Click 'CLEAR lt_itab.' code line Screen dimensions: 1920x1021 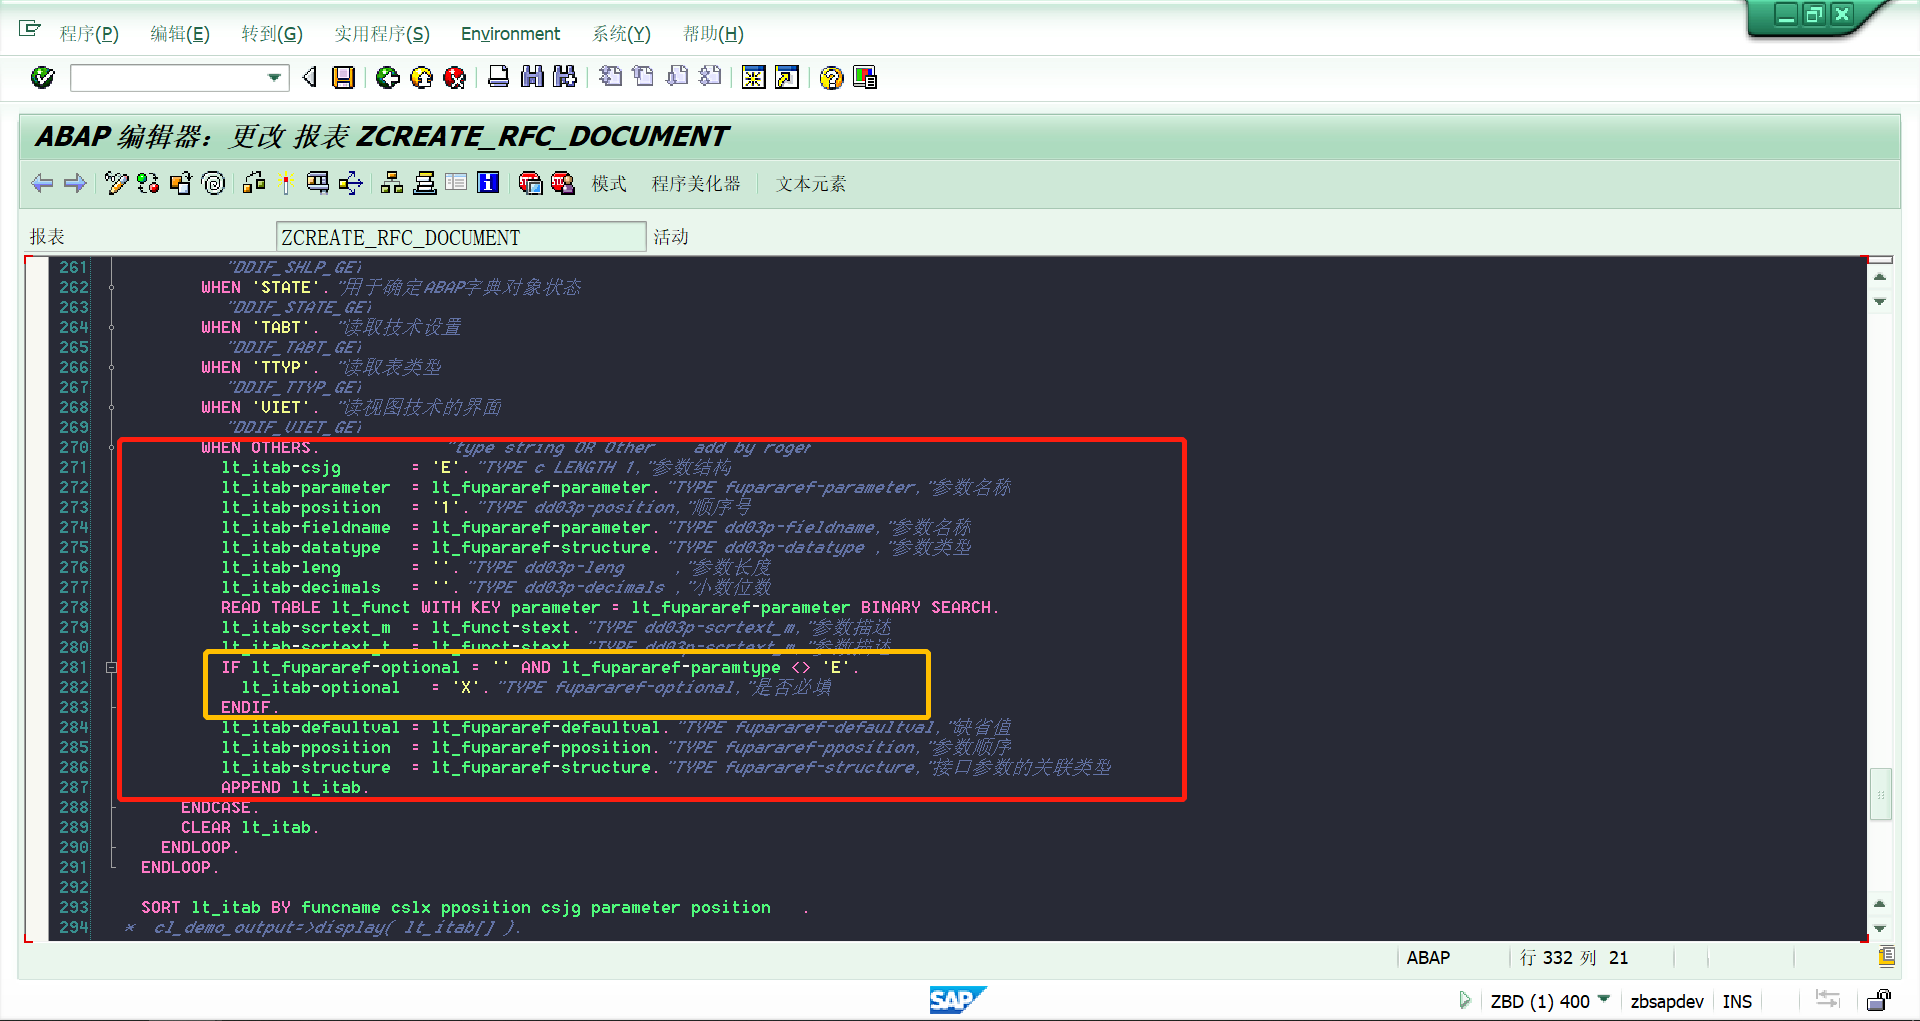(x=250, y=827)
